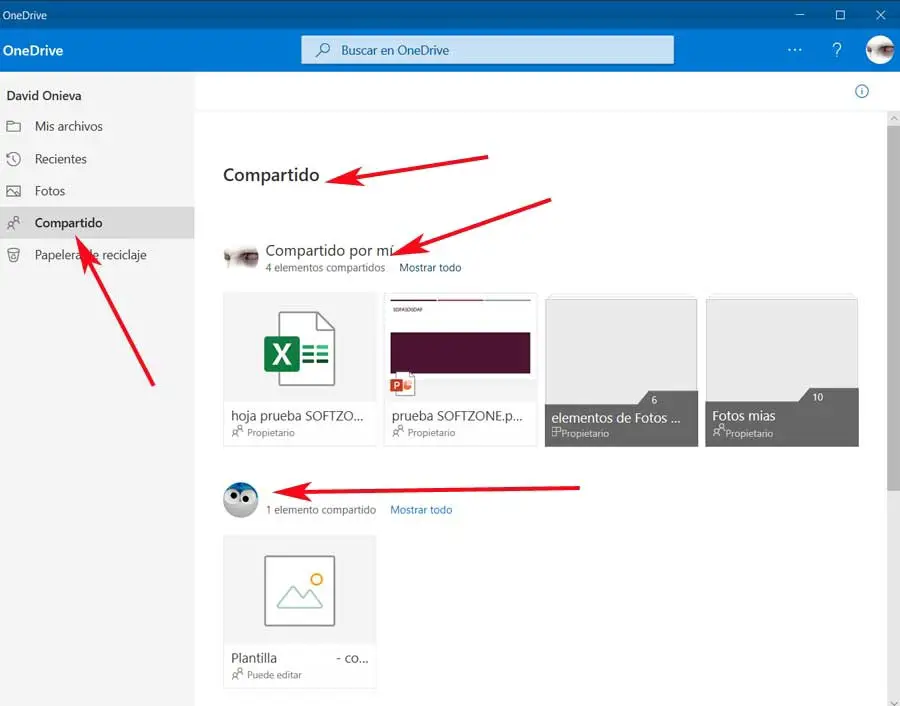
Task: Open the three-dots more options menu
Action: [795, 50]
